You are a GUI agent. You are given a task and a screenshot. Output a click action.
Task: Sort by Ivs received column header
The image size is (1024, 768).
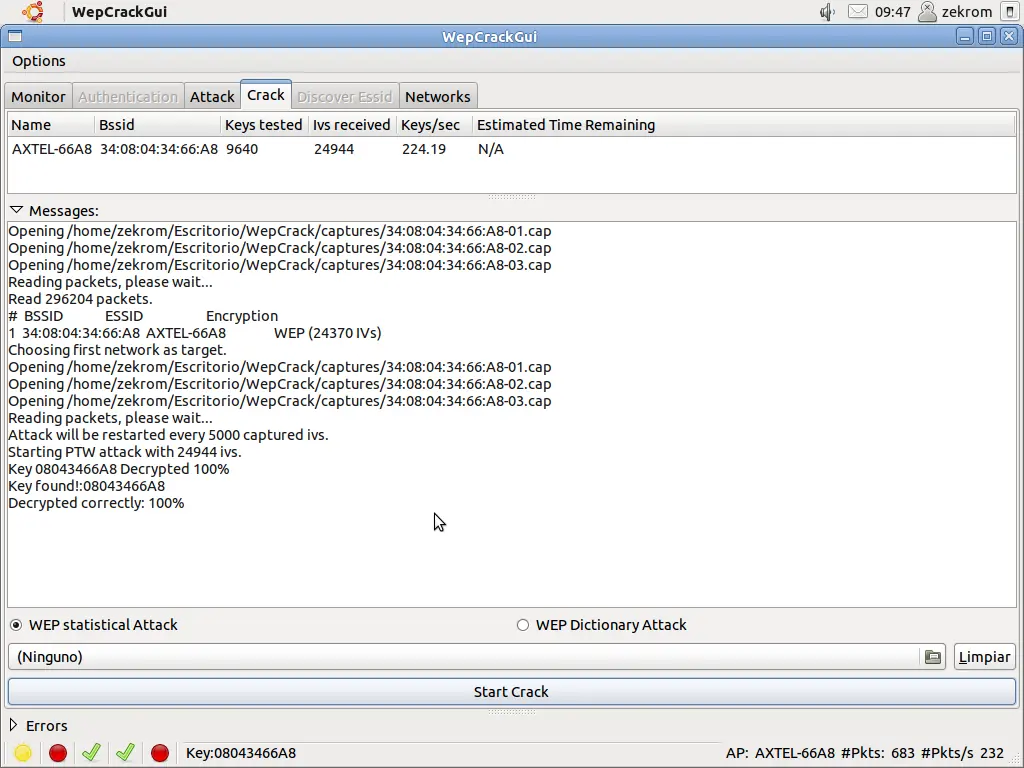point(351,125)
